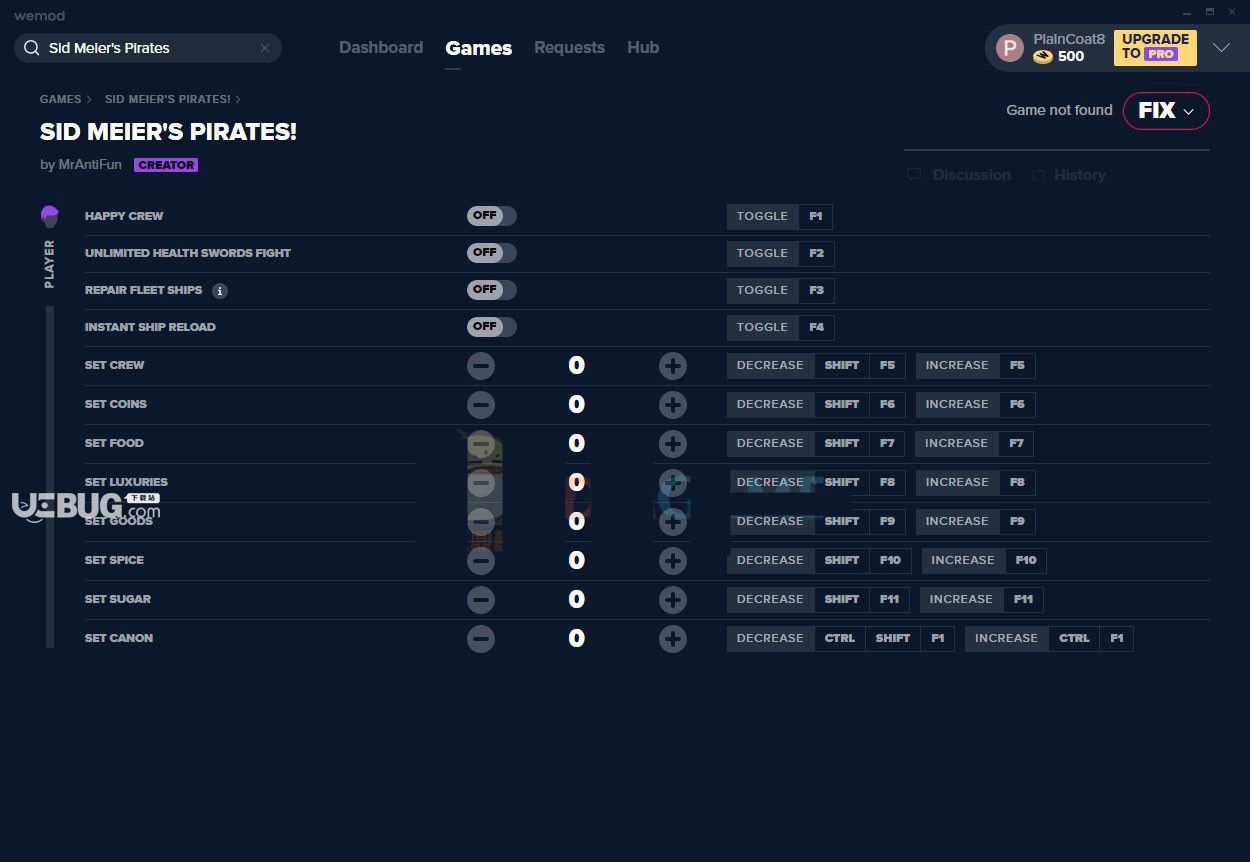The image size is (1250, 862).
Task: Click the Set Sugar DECREASE SHIFT F11 hotkey
Action: pos(818,600)
